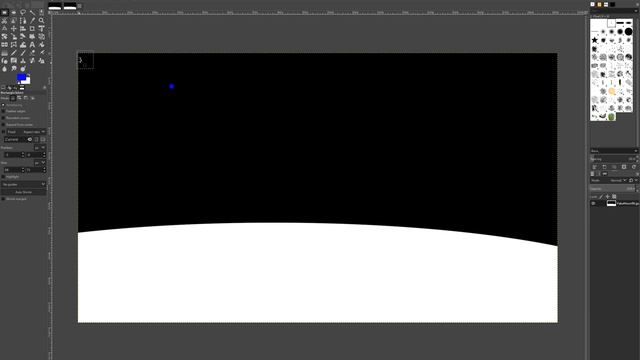Select the Smudge tool
Viewport: 640px width, 360px height.
13,69
